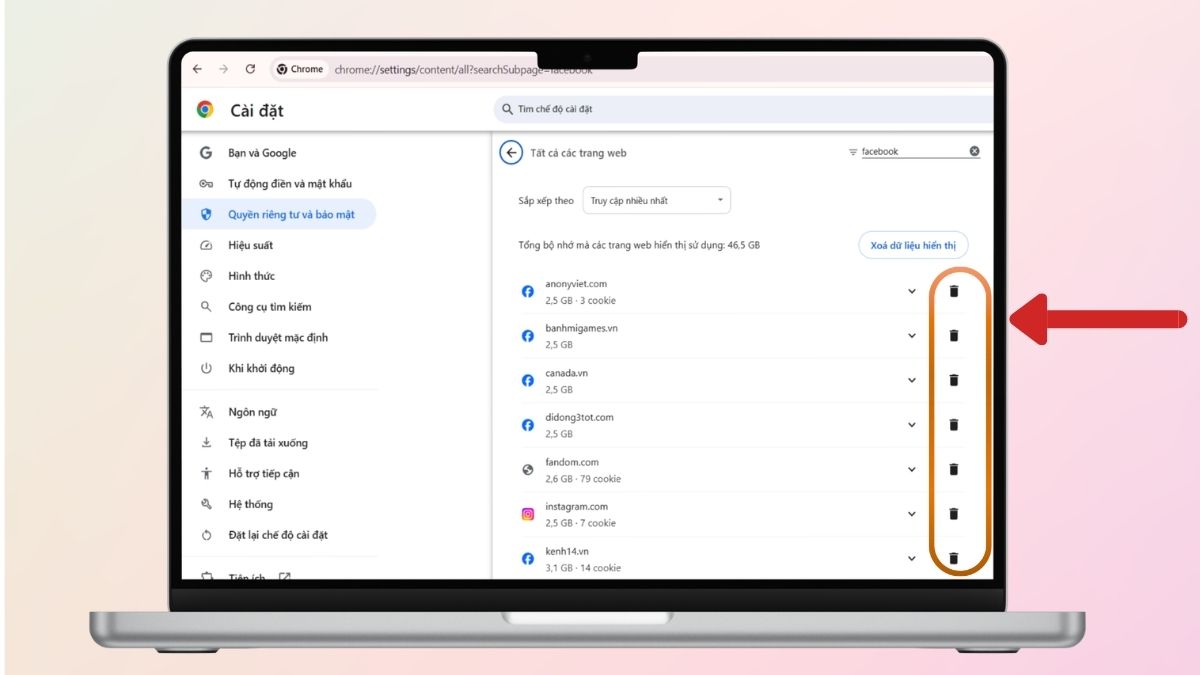Expand fandom.com entry chevron
Image resolution: width=1200 pixels, height=675 pixels.
tap(911, 469)
